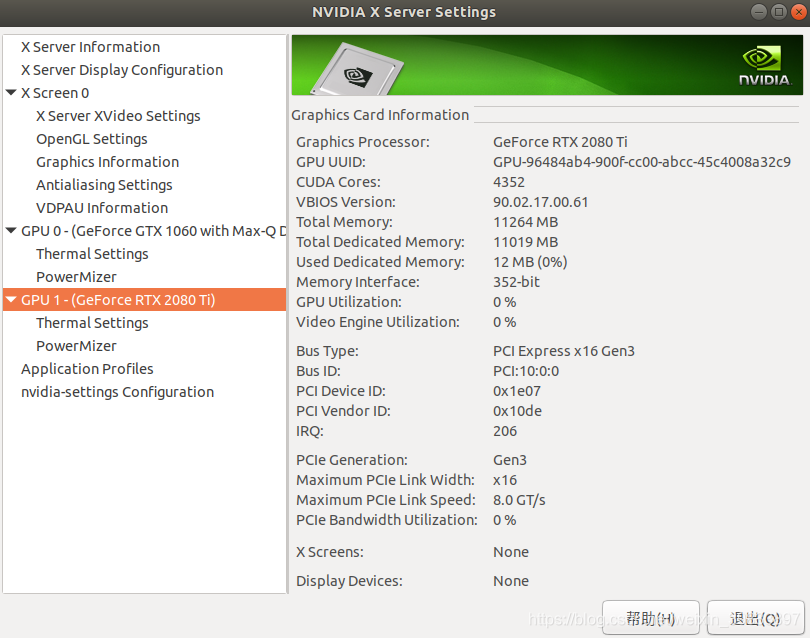Open Thermal Settings under GPU 0

point(92,254)
